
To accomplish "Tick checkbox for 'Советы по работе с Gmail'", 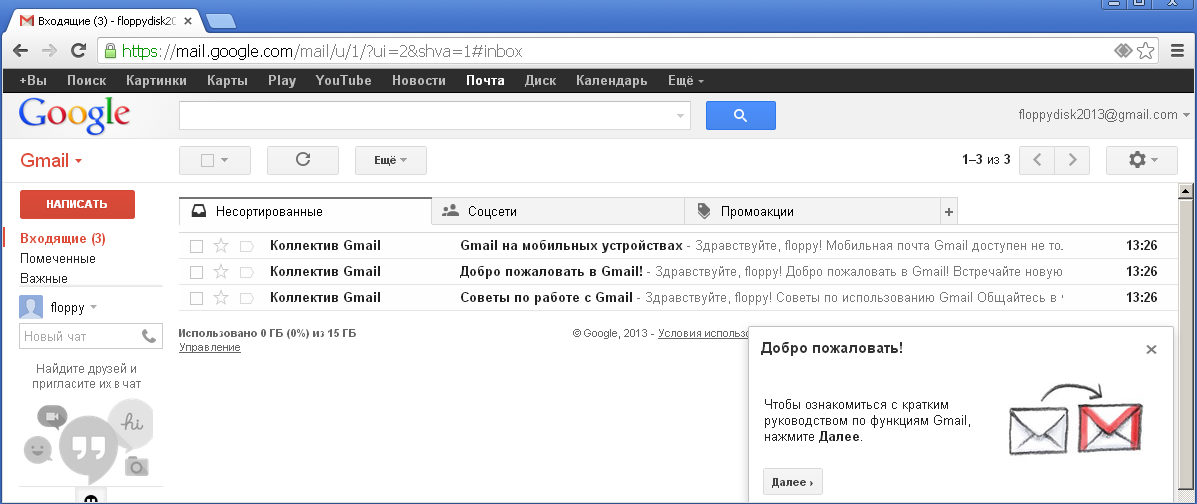I will 196,298.
